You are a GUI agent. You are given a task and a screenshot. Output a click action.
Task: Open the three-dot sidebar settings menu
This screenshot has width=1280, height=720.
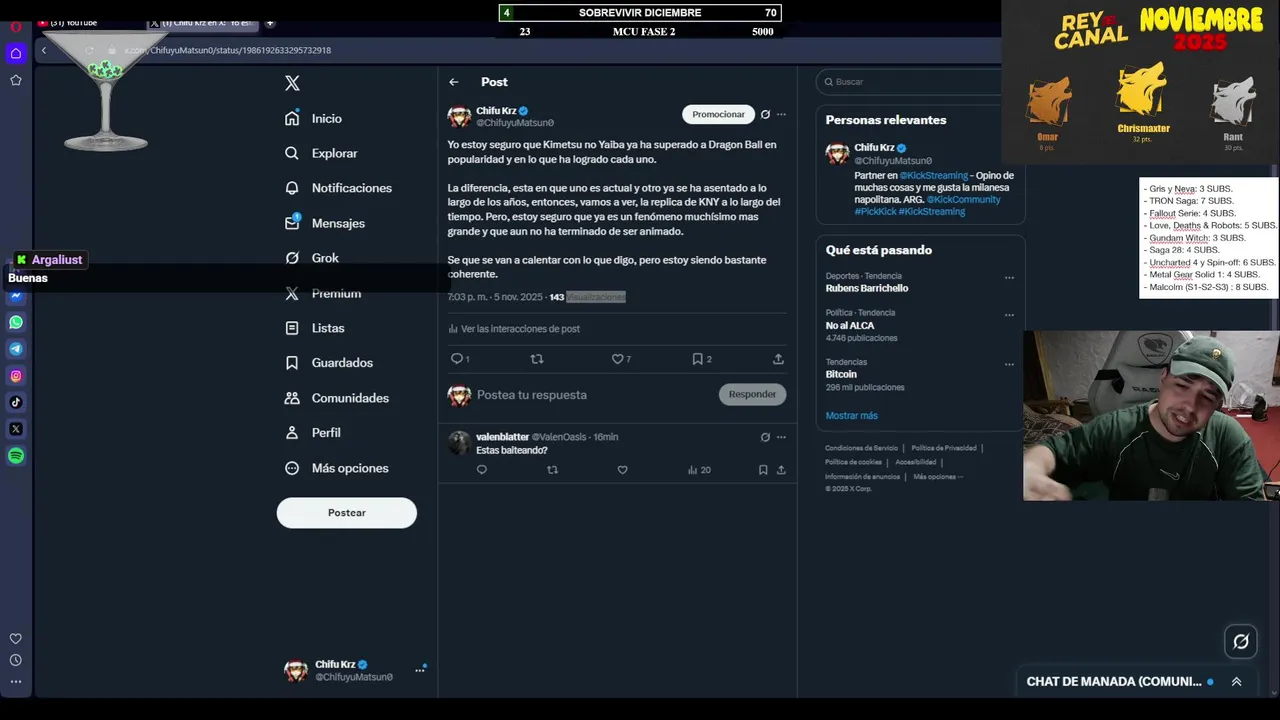16,682
